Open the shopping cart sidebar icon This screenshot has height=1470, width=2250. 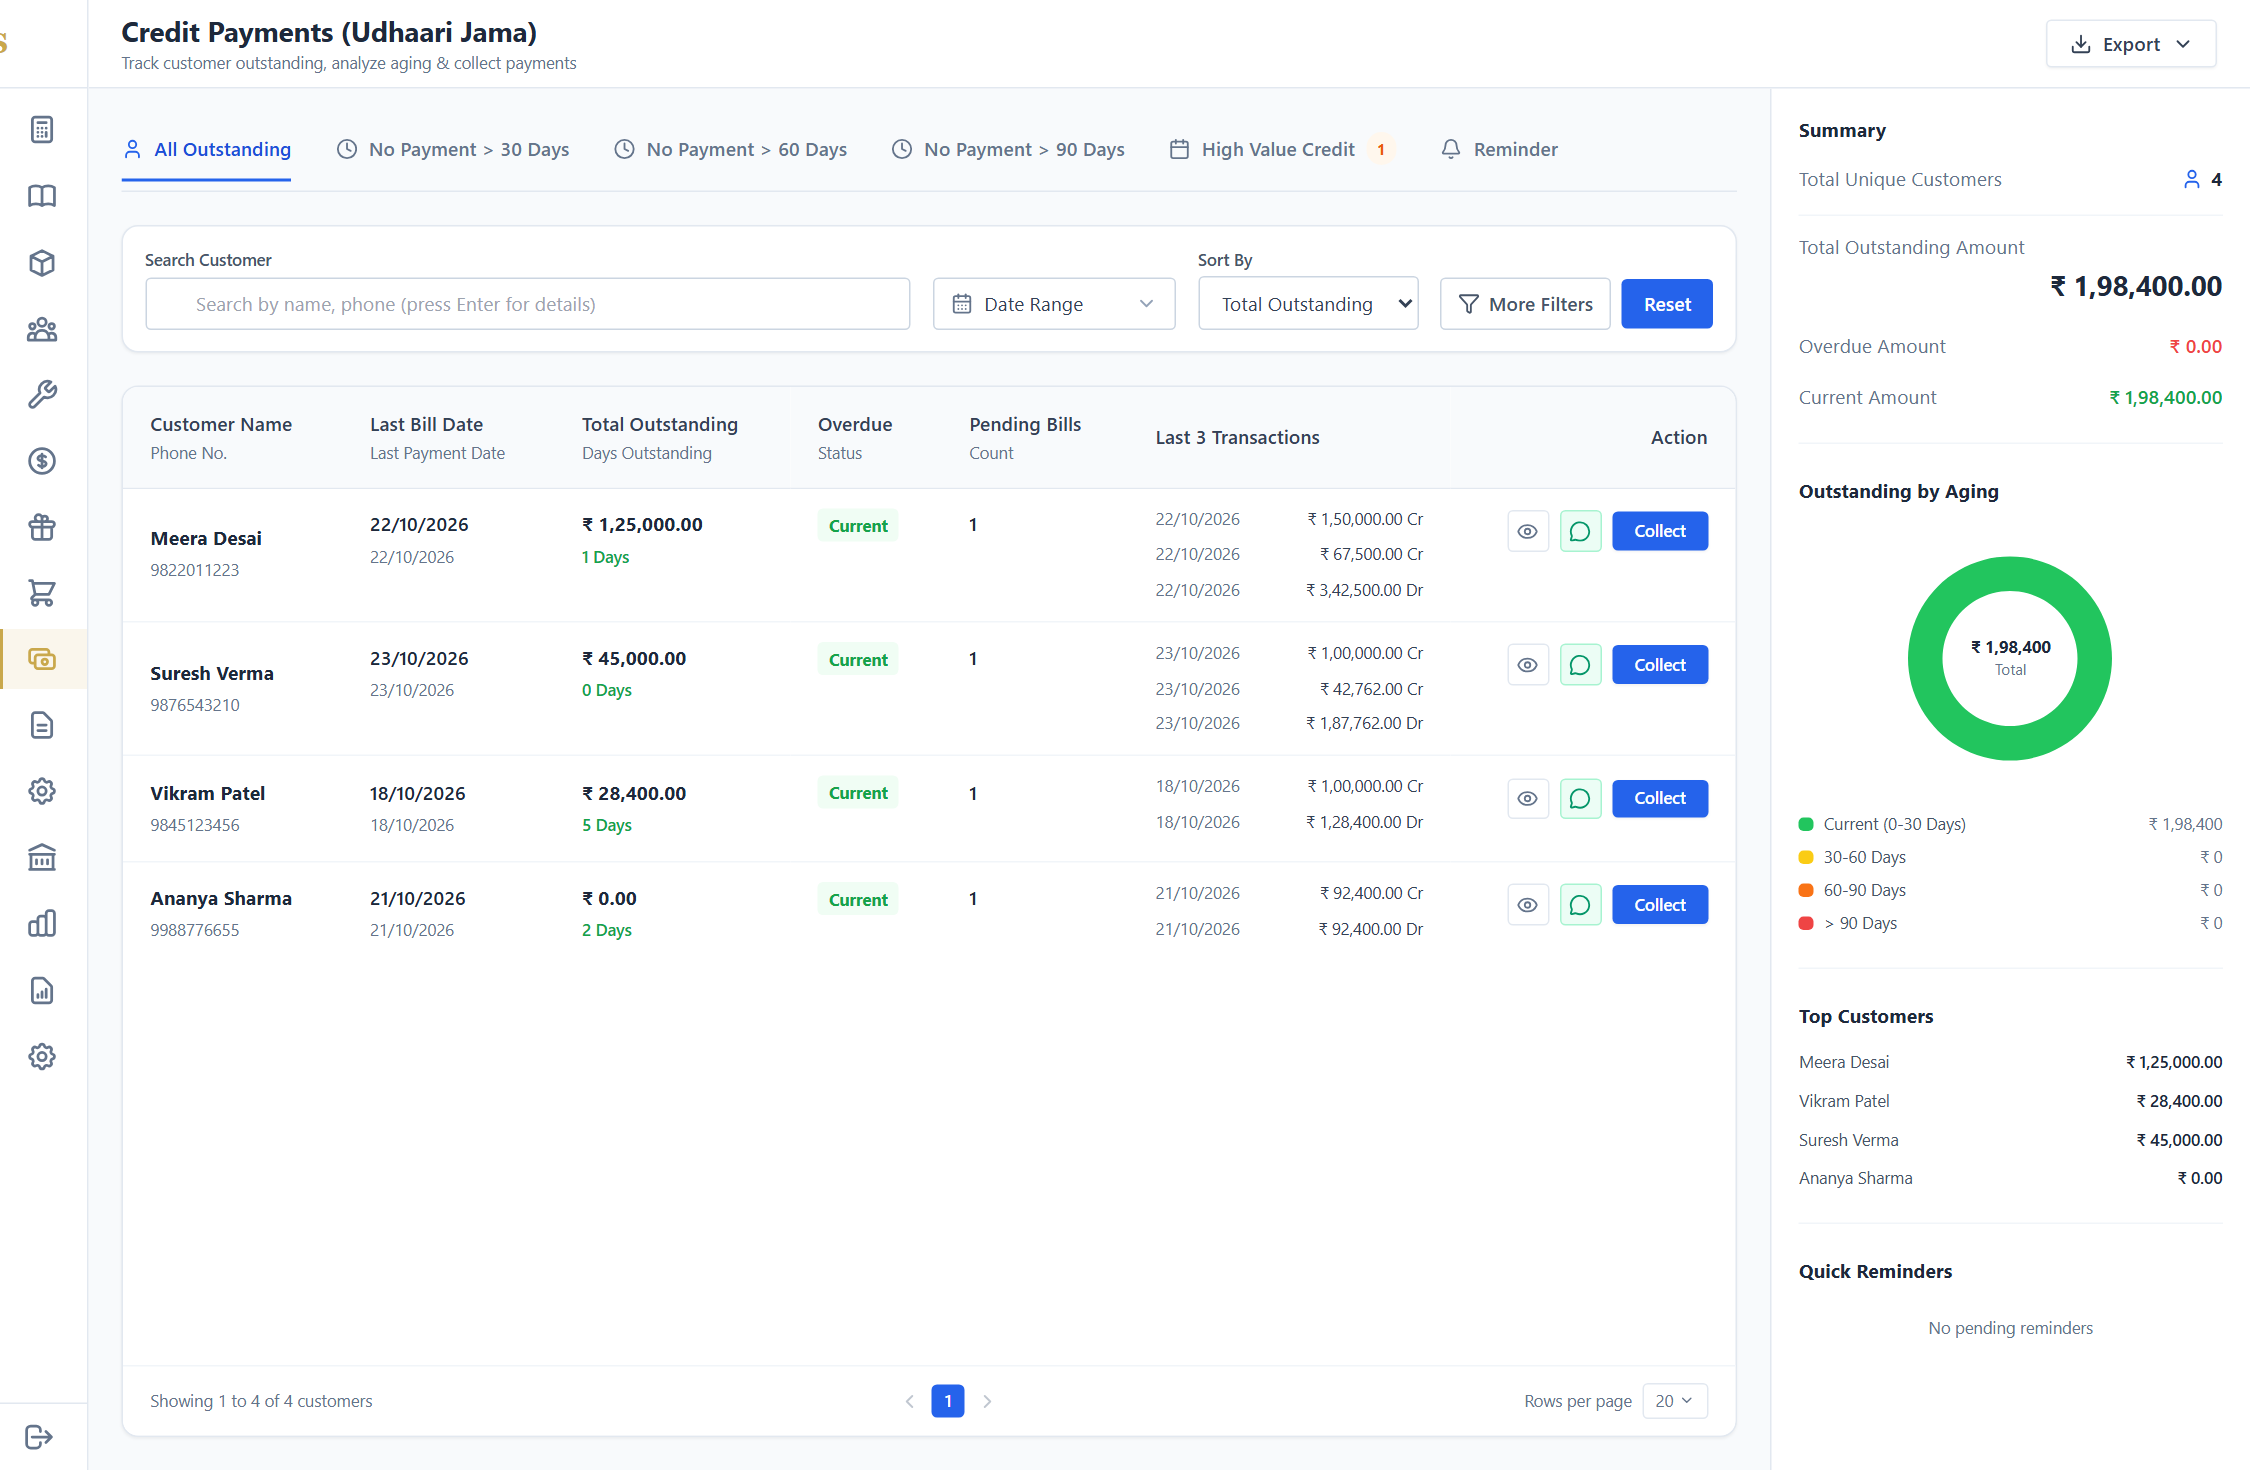(42, 593)
